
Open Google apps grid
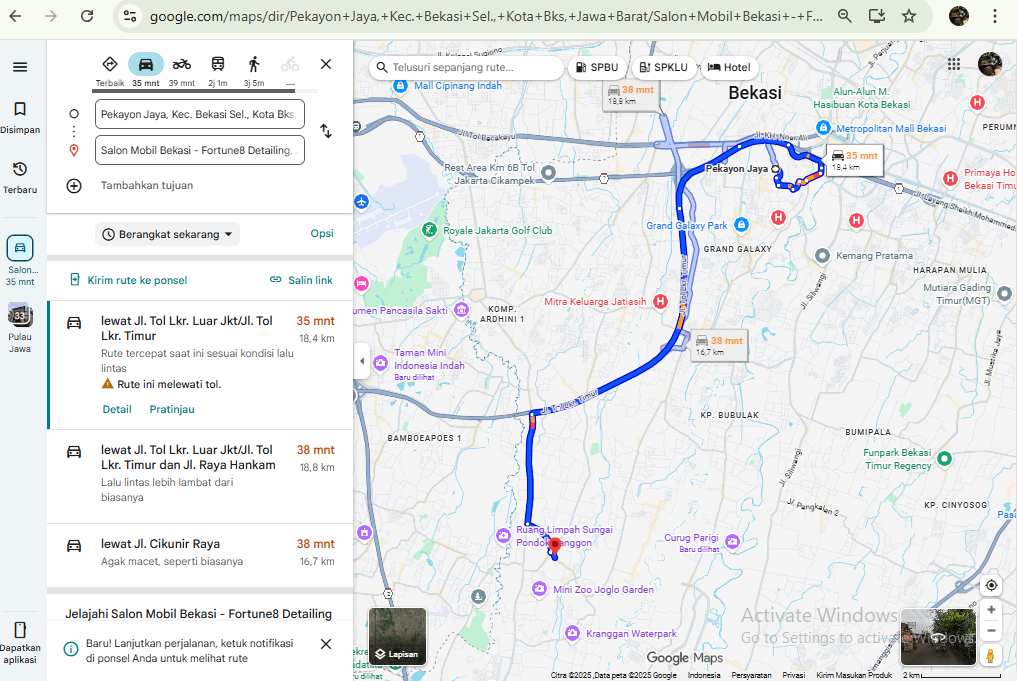coord(953,64)
